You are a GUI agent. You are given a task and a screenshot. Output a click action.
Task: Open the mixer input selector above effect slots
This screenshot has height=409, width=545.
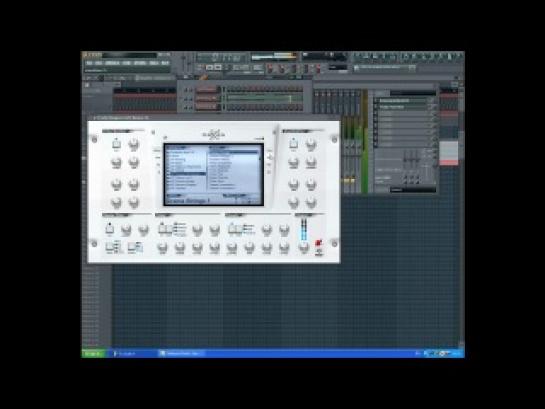[413, 93]
